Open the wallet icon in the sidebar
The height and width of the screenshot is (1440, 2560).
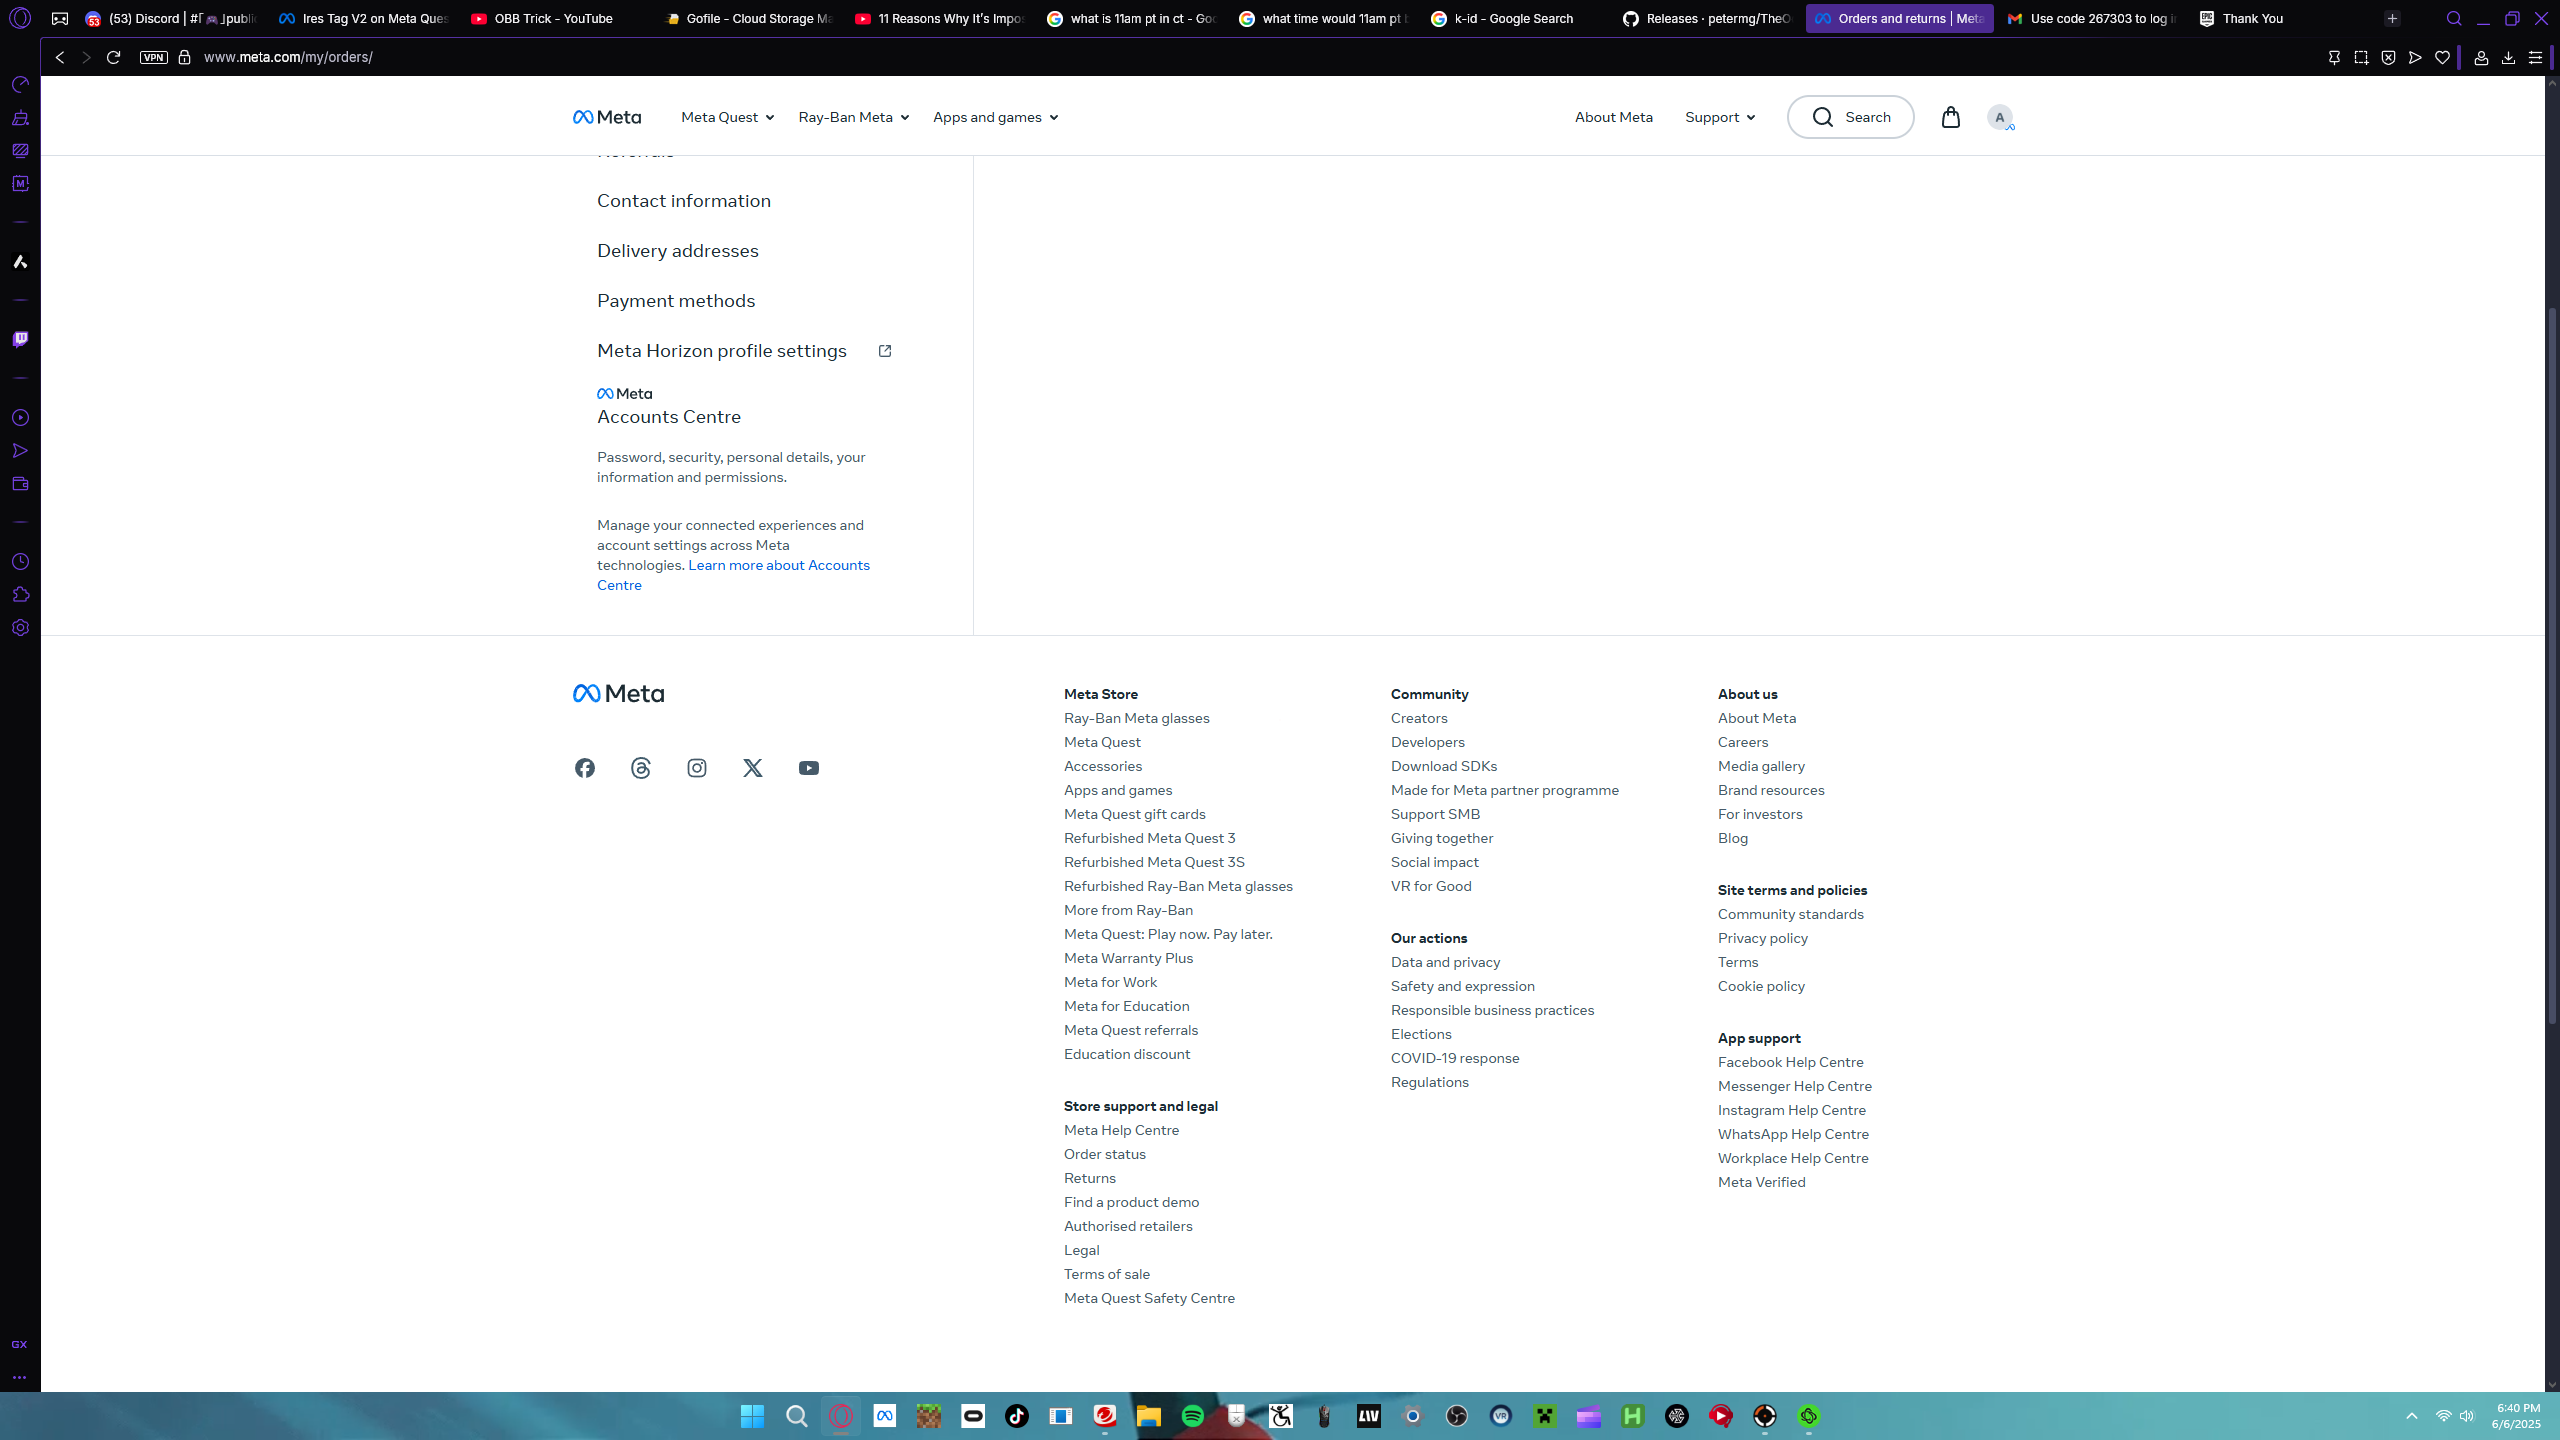(x=20, y=484)
